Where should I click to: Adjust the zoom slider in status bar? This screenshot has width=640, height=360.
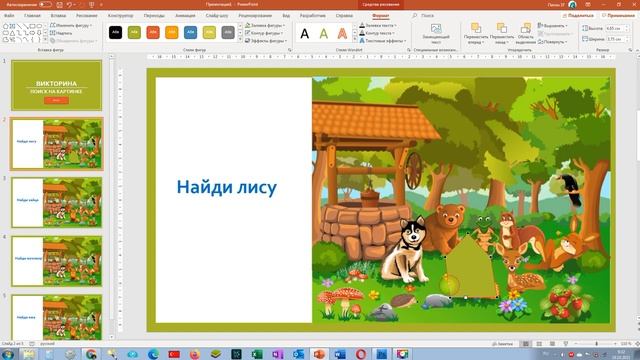click(x=596, y=344)
